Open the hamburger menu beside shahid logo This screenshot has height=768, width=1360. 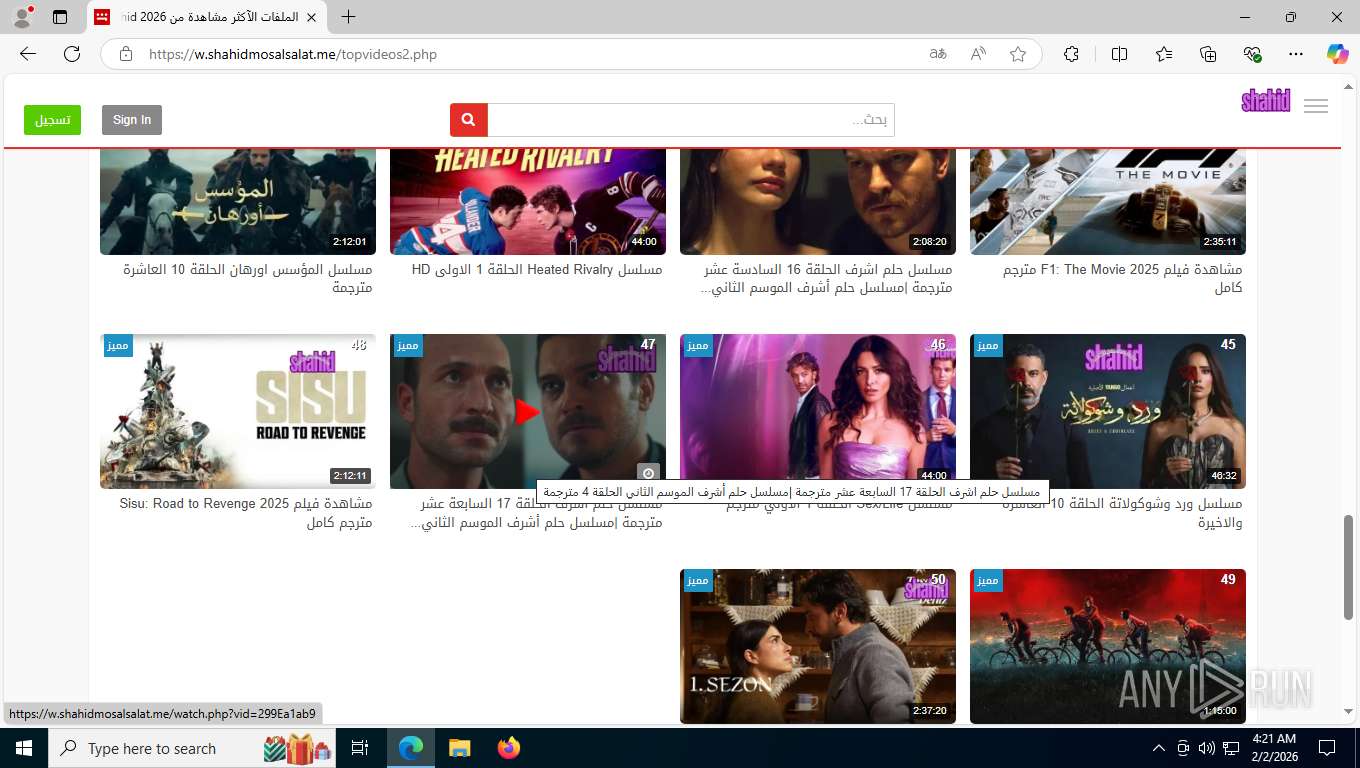coord(1316,106)
